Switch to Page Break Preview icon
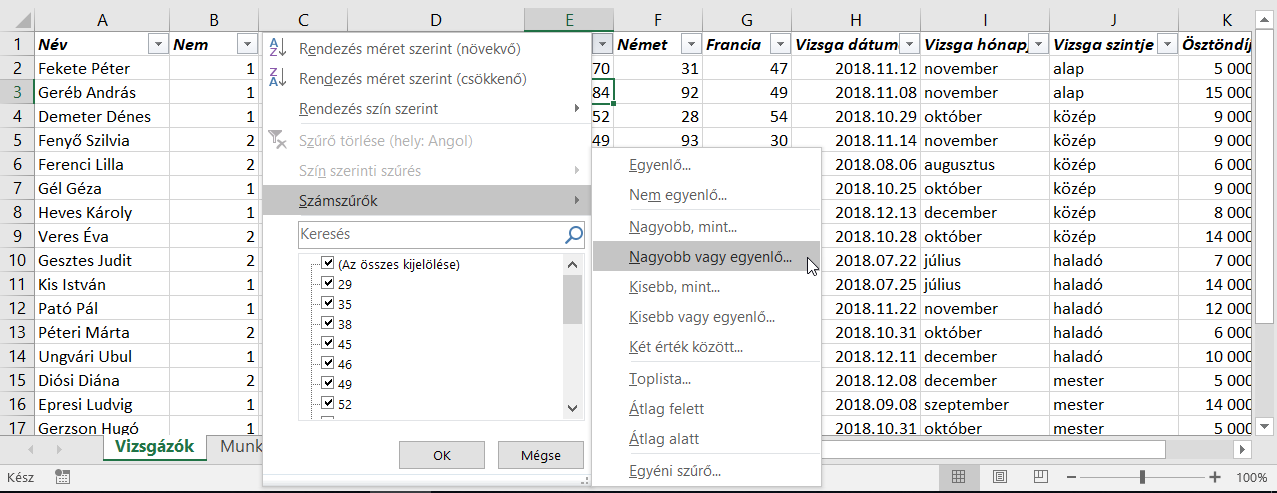The image size is (1277, 493). [x=1040, y=477]
